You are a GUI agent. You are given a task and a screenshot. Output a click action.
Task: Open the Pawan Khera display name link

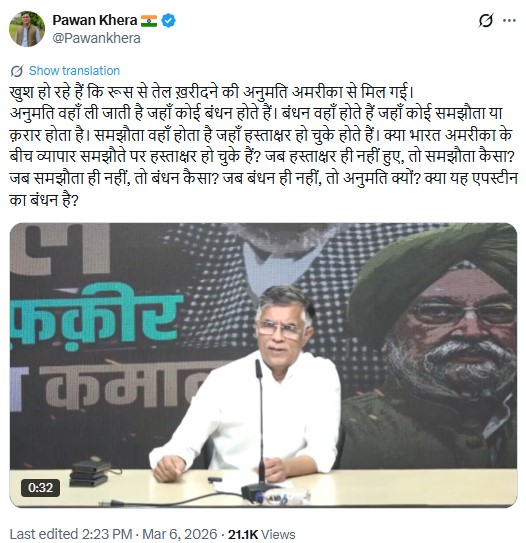(x=95, y=20)
